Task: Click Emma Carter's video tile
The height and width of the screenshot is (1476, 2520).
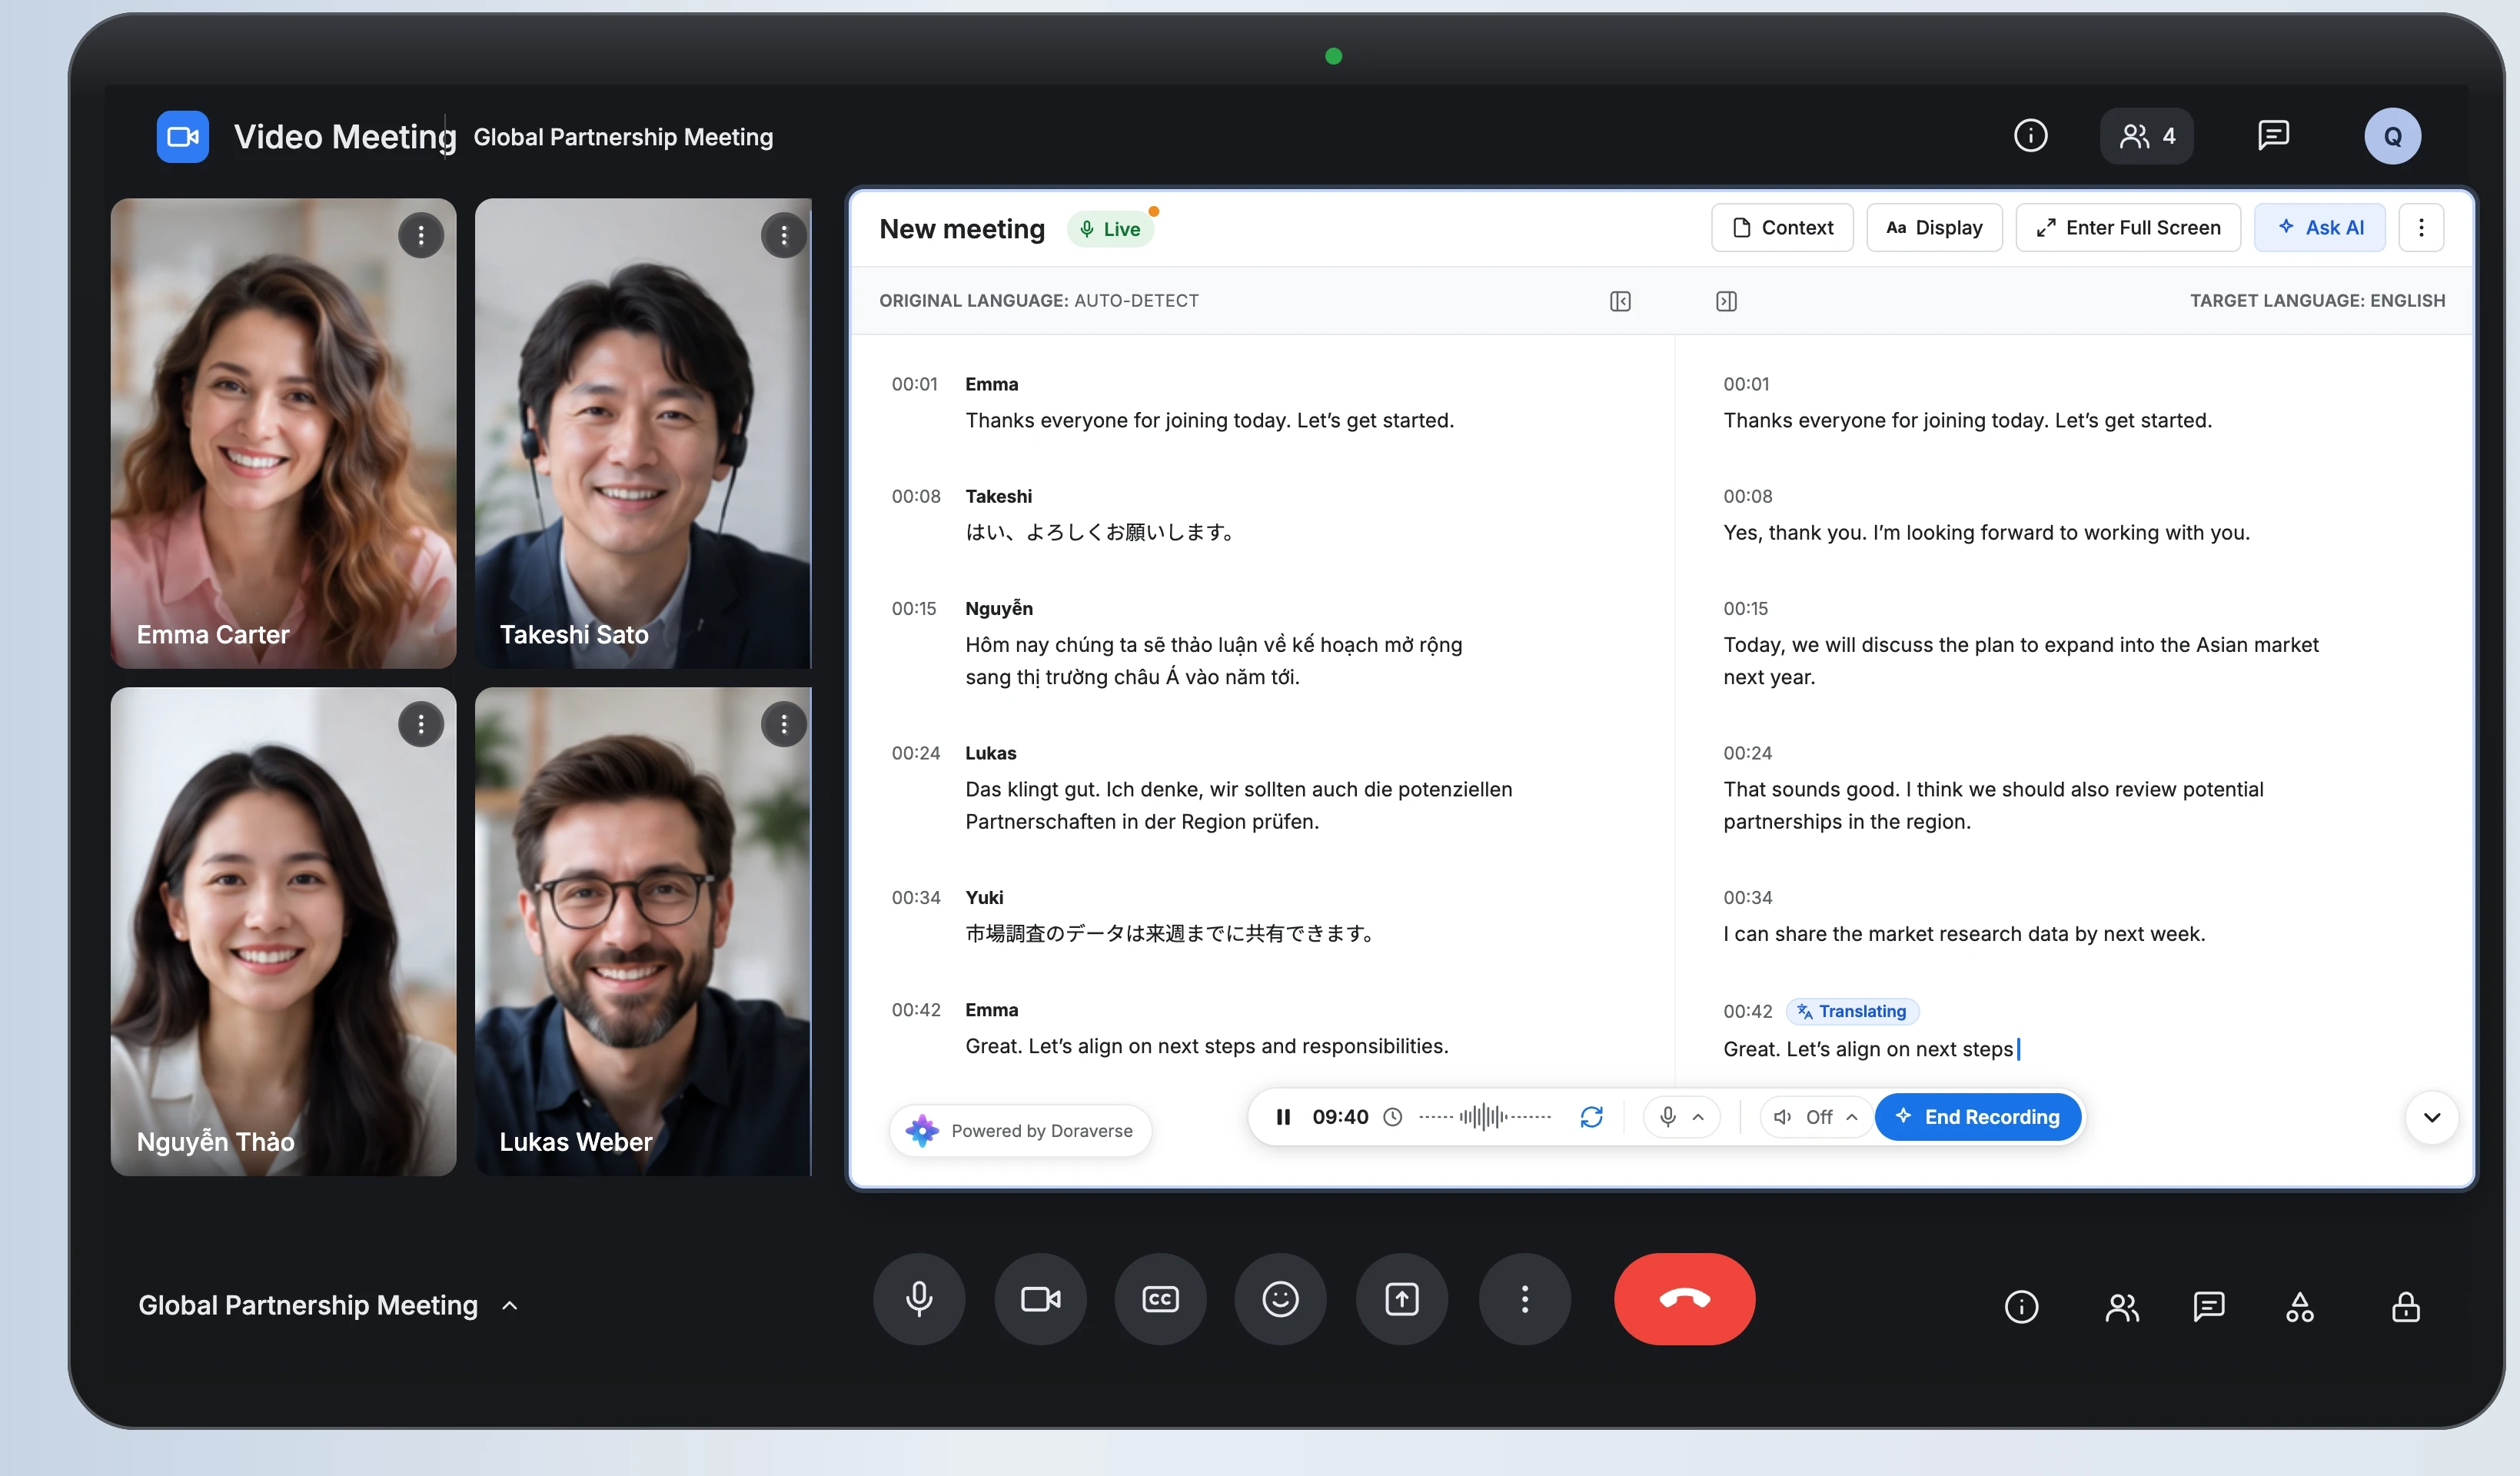Action: (x=283, y=433)
